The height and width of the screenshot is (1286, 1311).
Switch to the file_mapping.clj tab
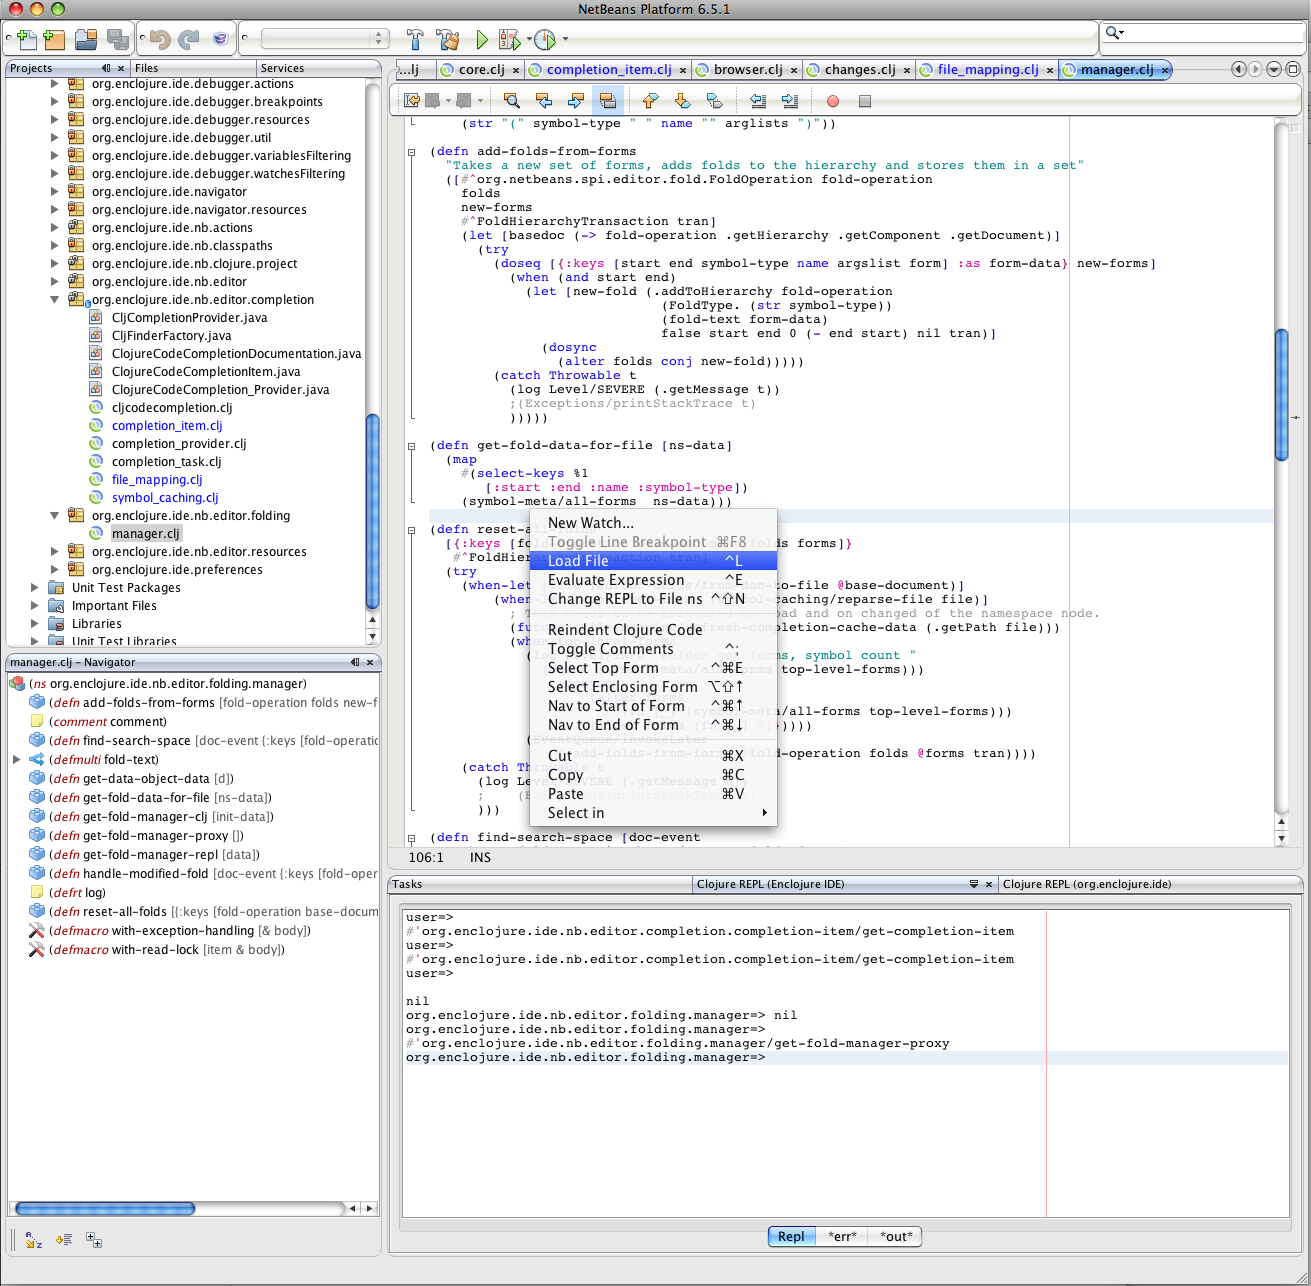coord(987,70)
